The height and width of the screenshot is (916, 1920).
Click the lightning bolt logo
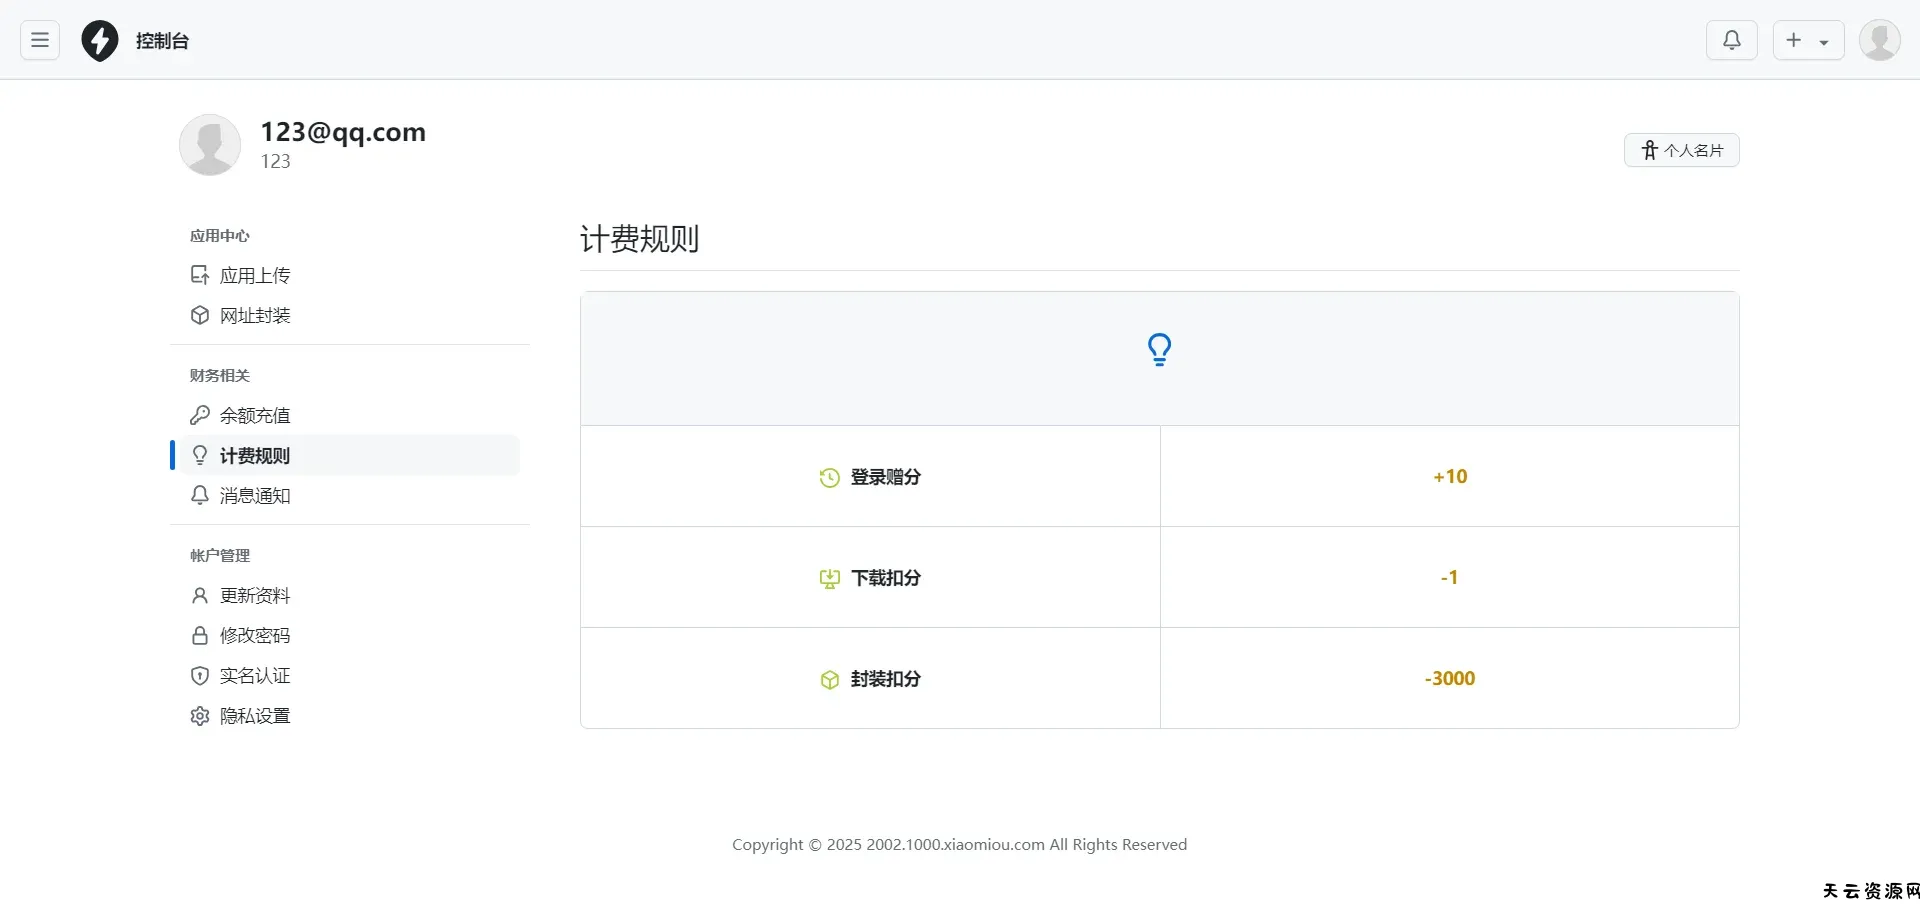(100, 41)
